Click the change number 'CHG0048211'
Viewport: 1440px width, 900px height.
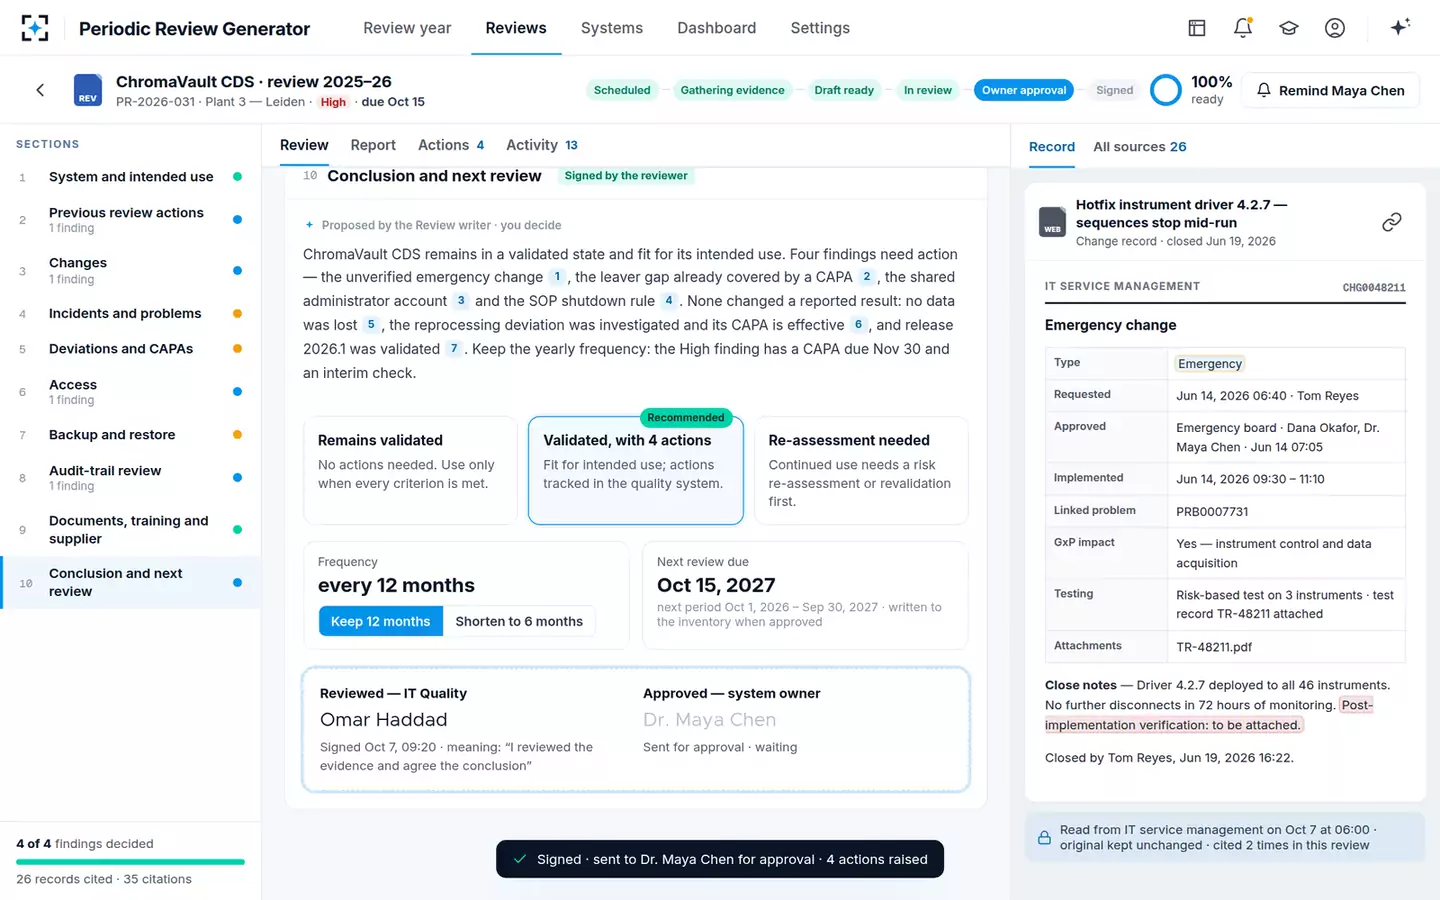(x=1374, y=288)
